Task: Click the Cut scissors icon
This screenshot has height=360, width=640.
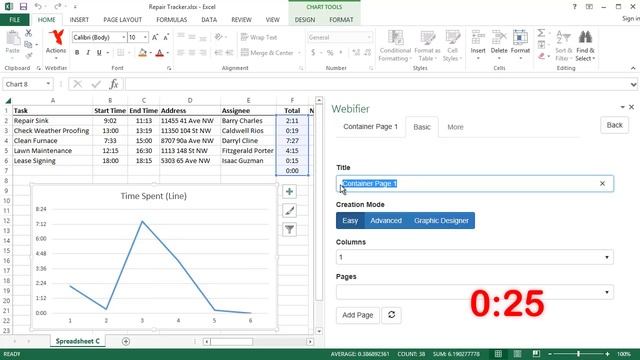Action: pyautogui.click(x=28, y=33)
